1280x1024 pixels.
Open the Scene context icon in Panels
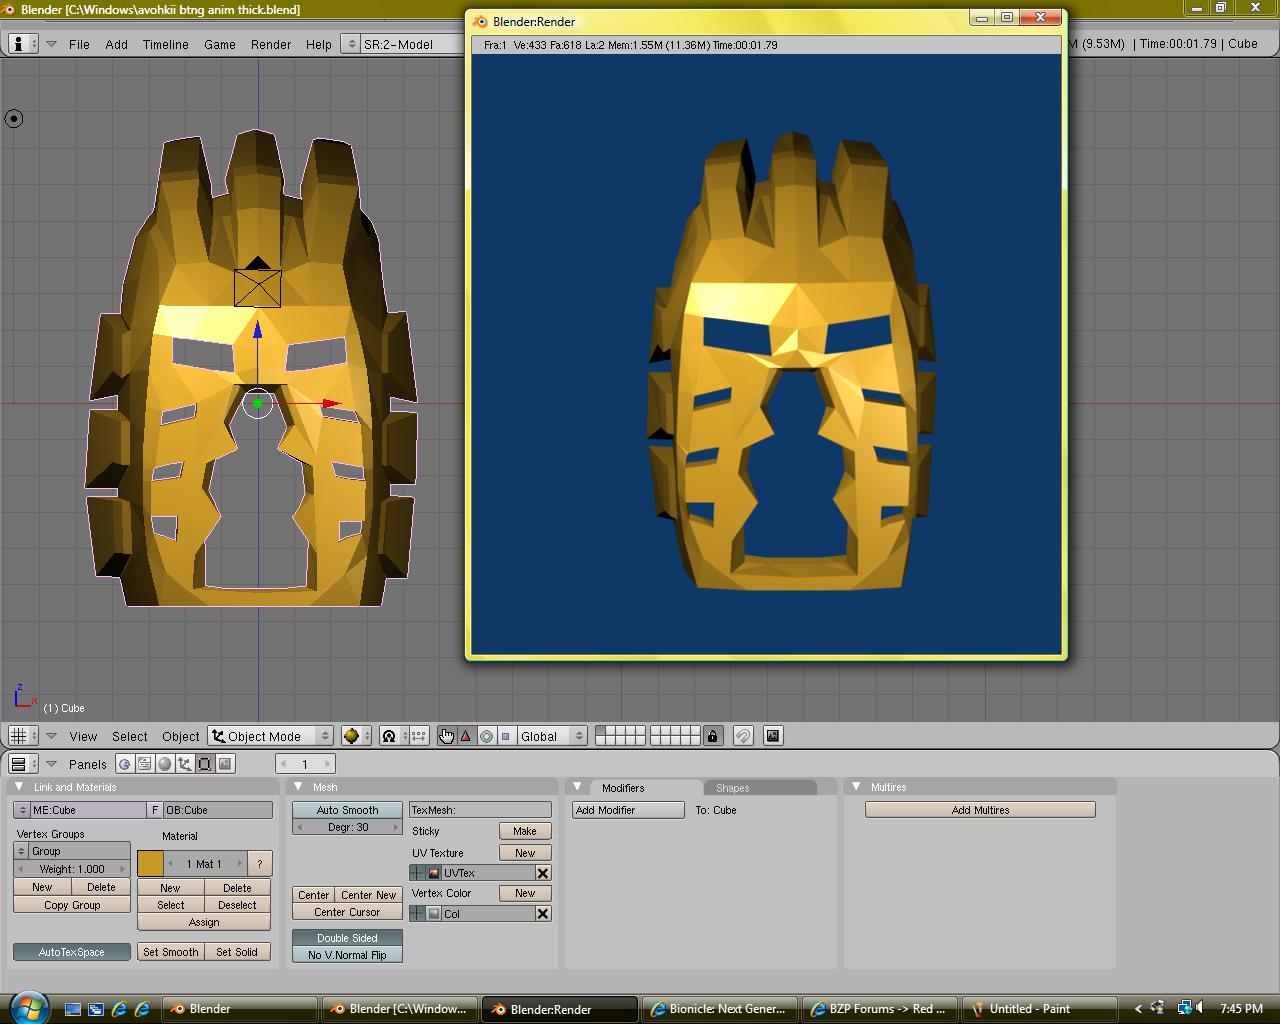225,764
